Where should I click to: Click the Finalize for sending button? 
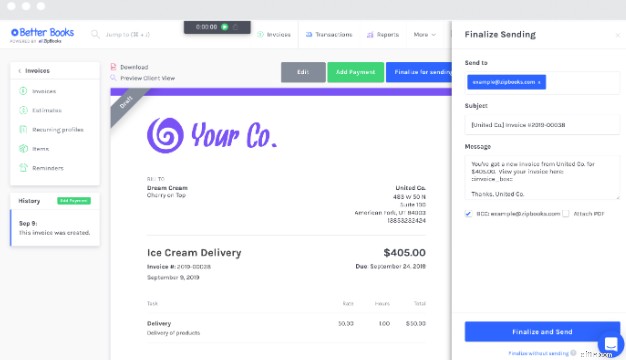click(x=419, y=72)
